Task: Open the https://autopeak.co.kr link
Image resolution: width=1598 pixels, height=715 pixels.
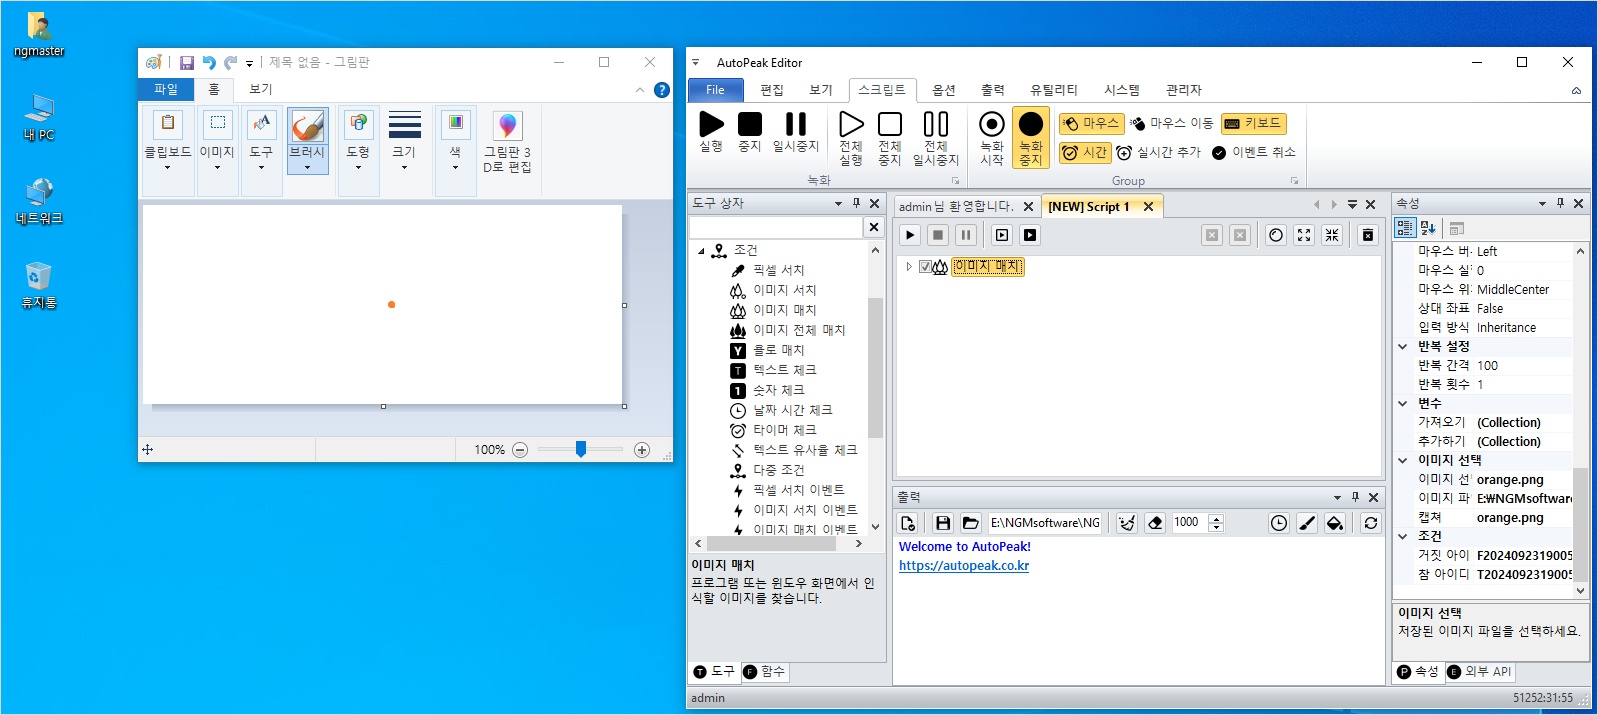Action: 964,566
